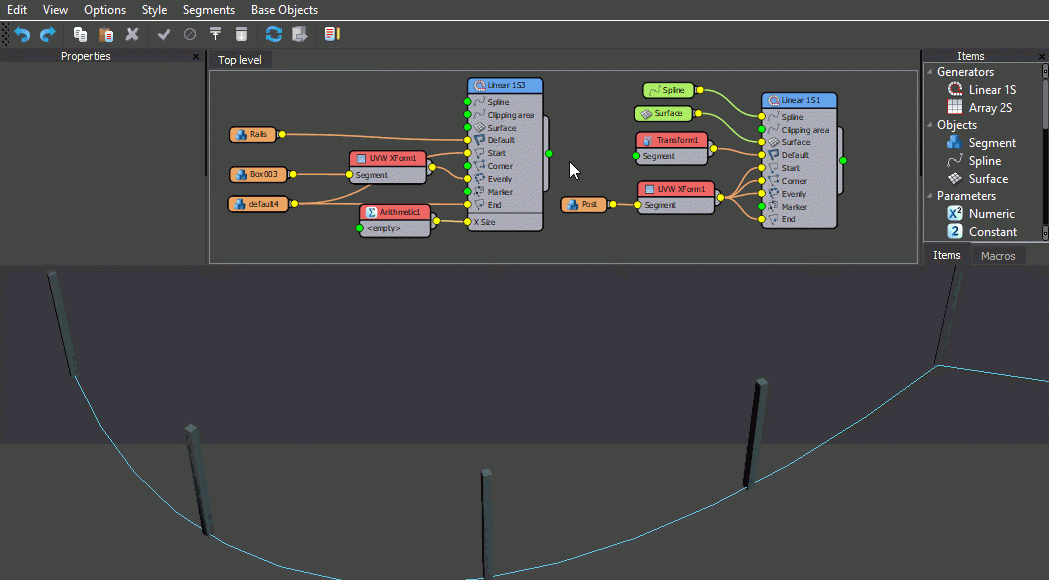Select the Top level tab
This screenshot has height=580, width=1049.
click(240, 60)
